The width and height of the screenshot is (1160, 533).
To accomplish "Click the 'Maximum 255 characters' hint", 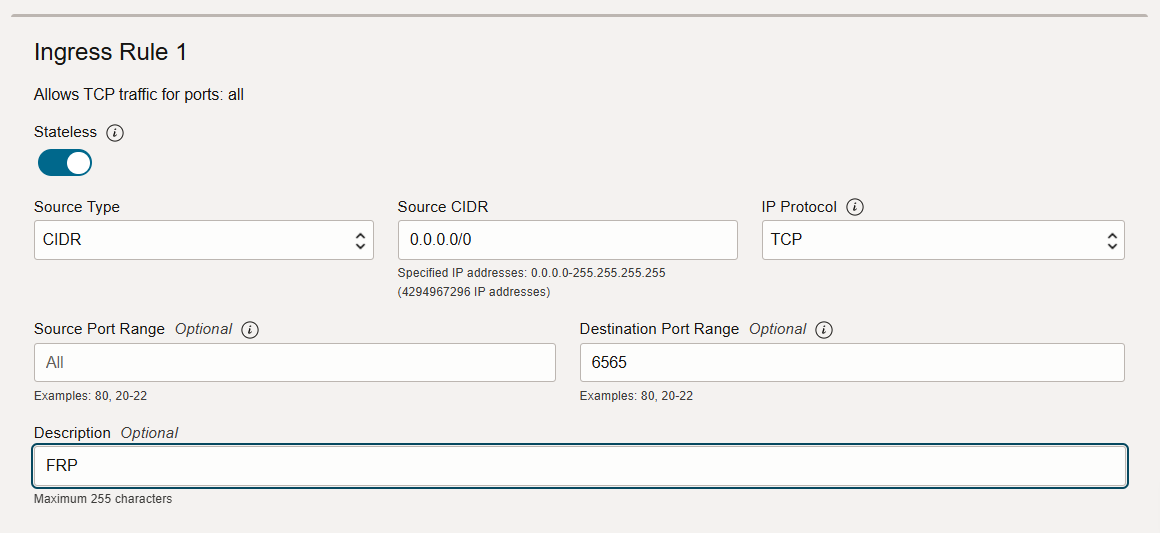I will pos(103,498).
